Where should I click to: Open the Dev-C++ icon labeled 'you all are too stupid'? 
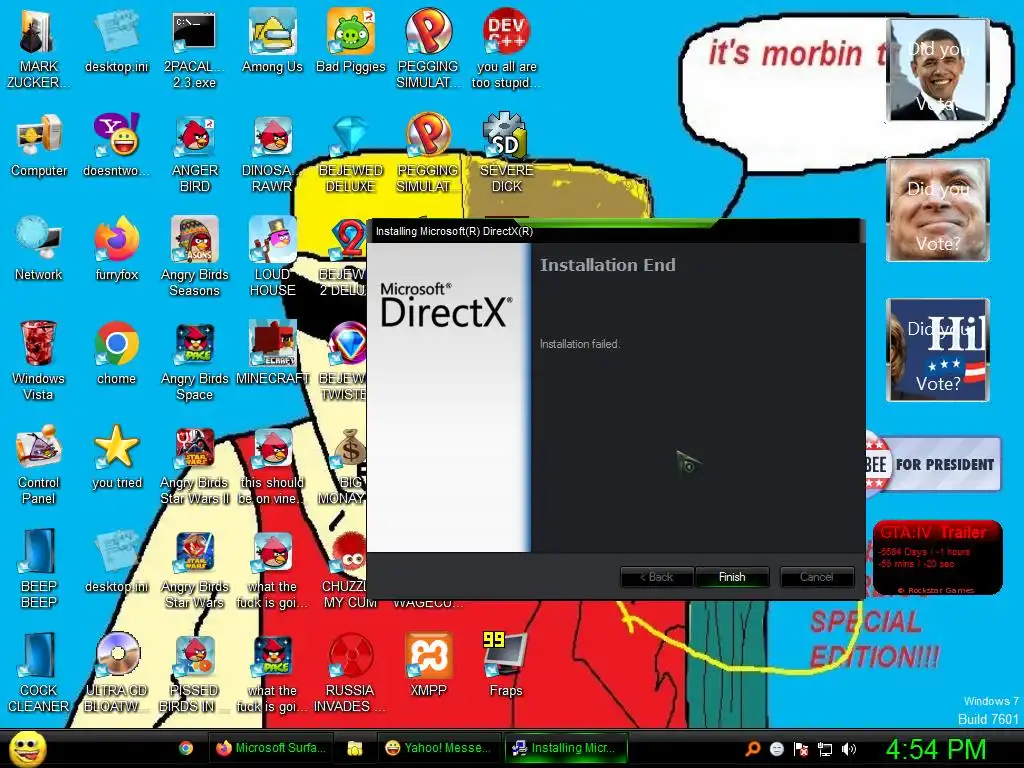(506, 50)
